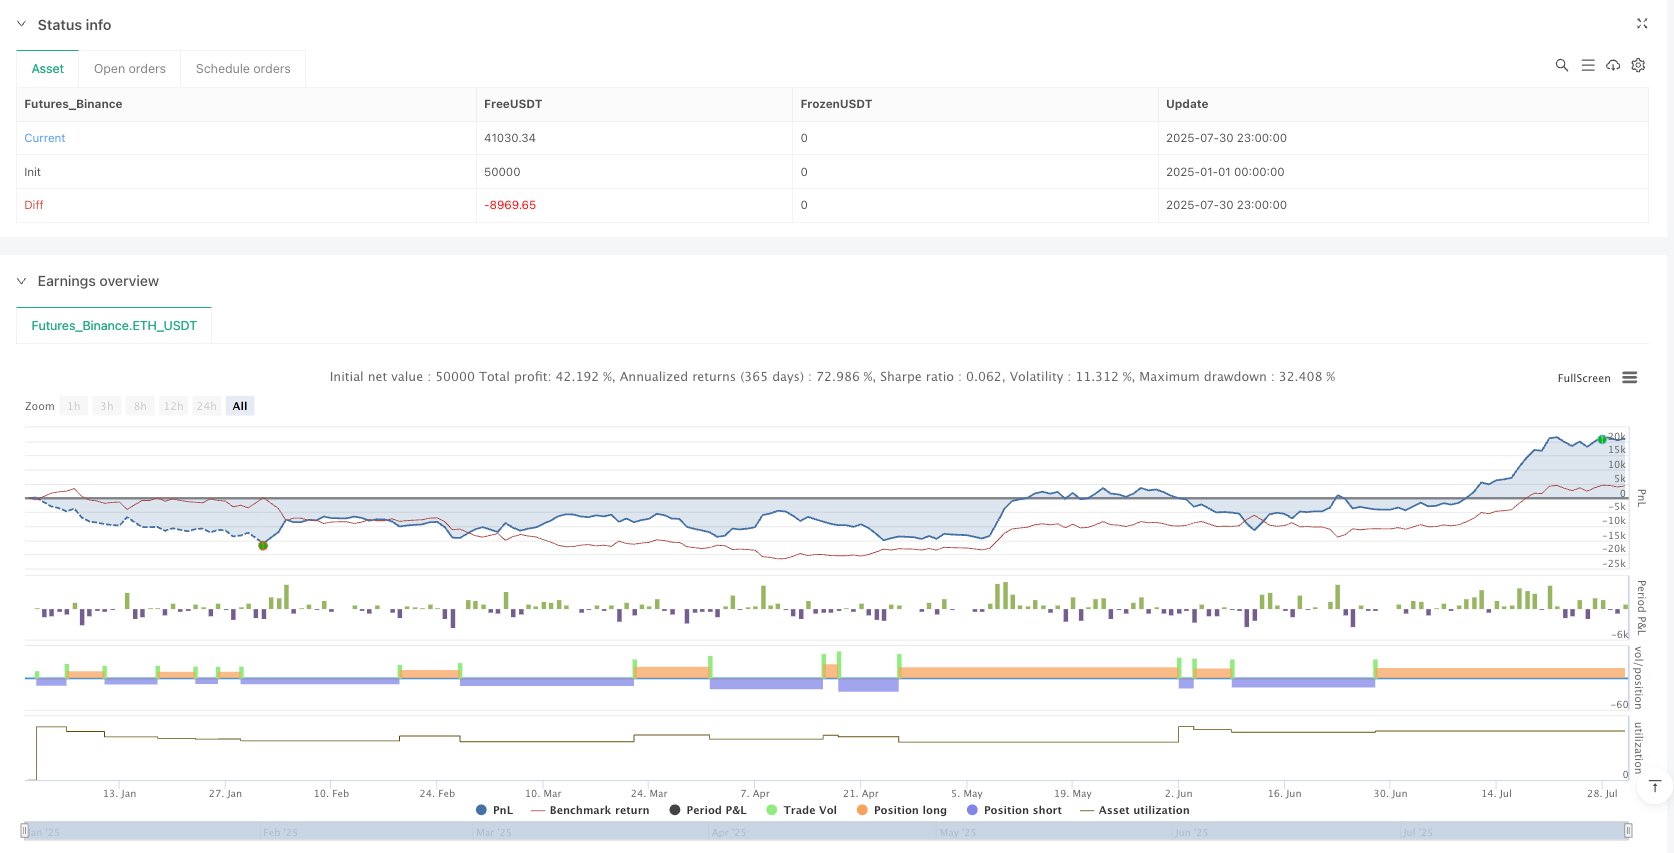
Task: Switch to the Open orders tab
Action: pyautogui.click(x=130, y=69)
